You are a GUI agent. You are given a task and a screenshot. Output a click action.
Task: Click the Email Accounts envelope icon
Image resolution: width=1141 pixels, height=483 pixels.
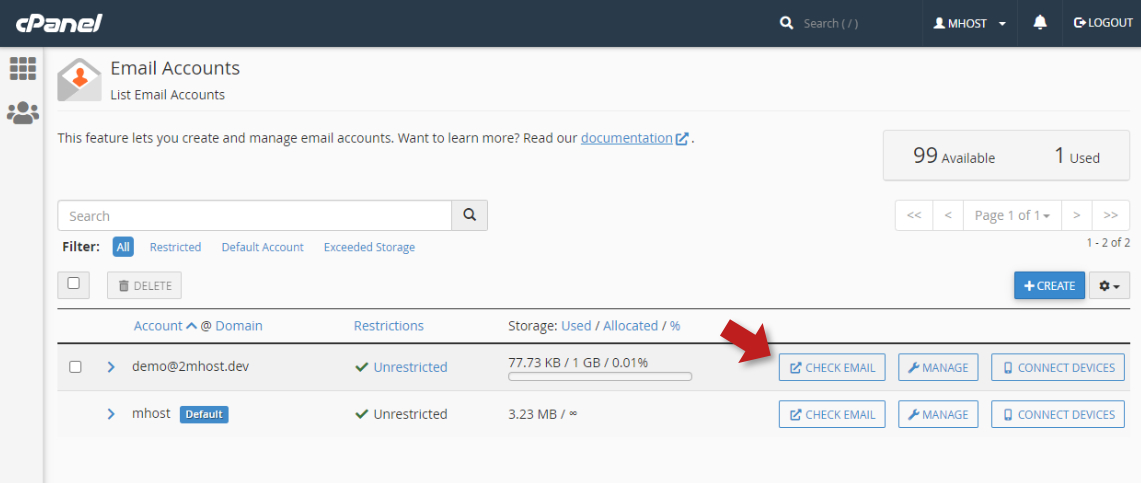pyautogui.click(x=79, y=80)
